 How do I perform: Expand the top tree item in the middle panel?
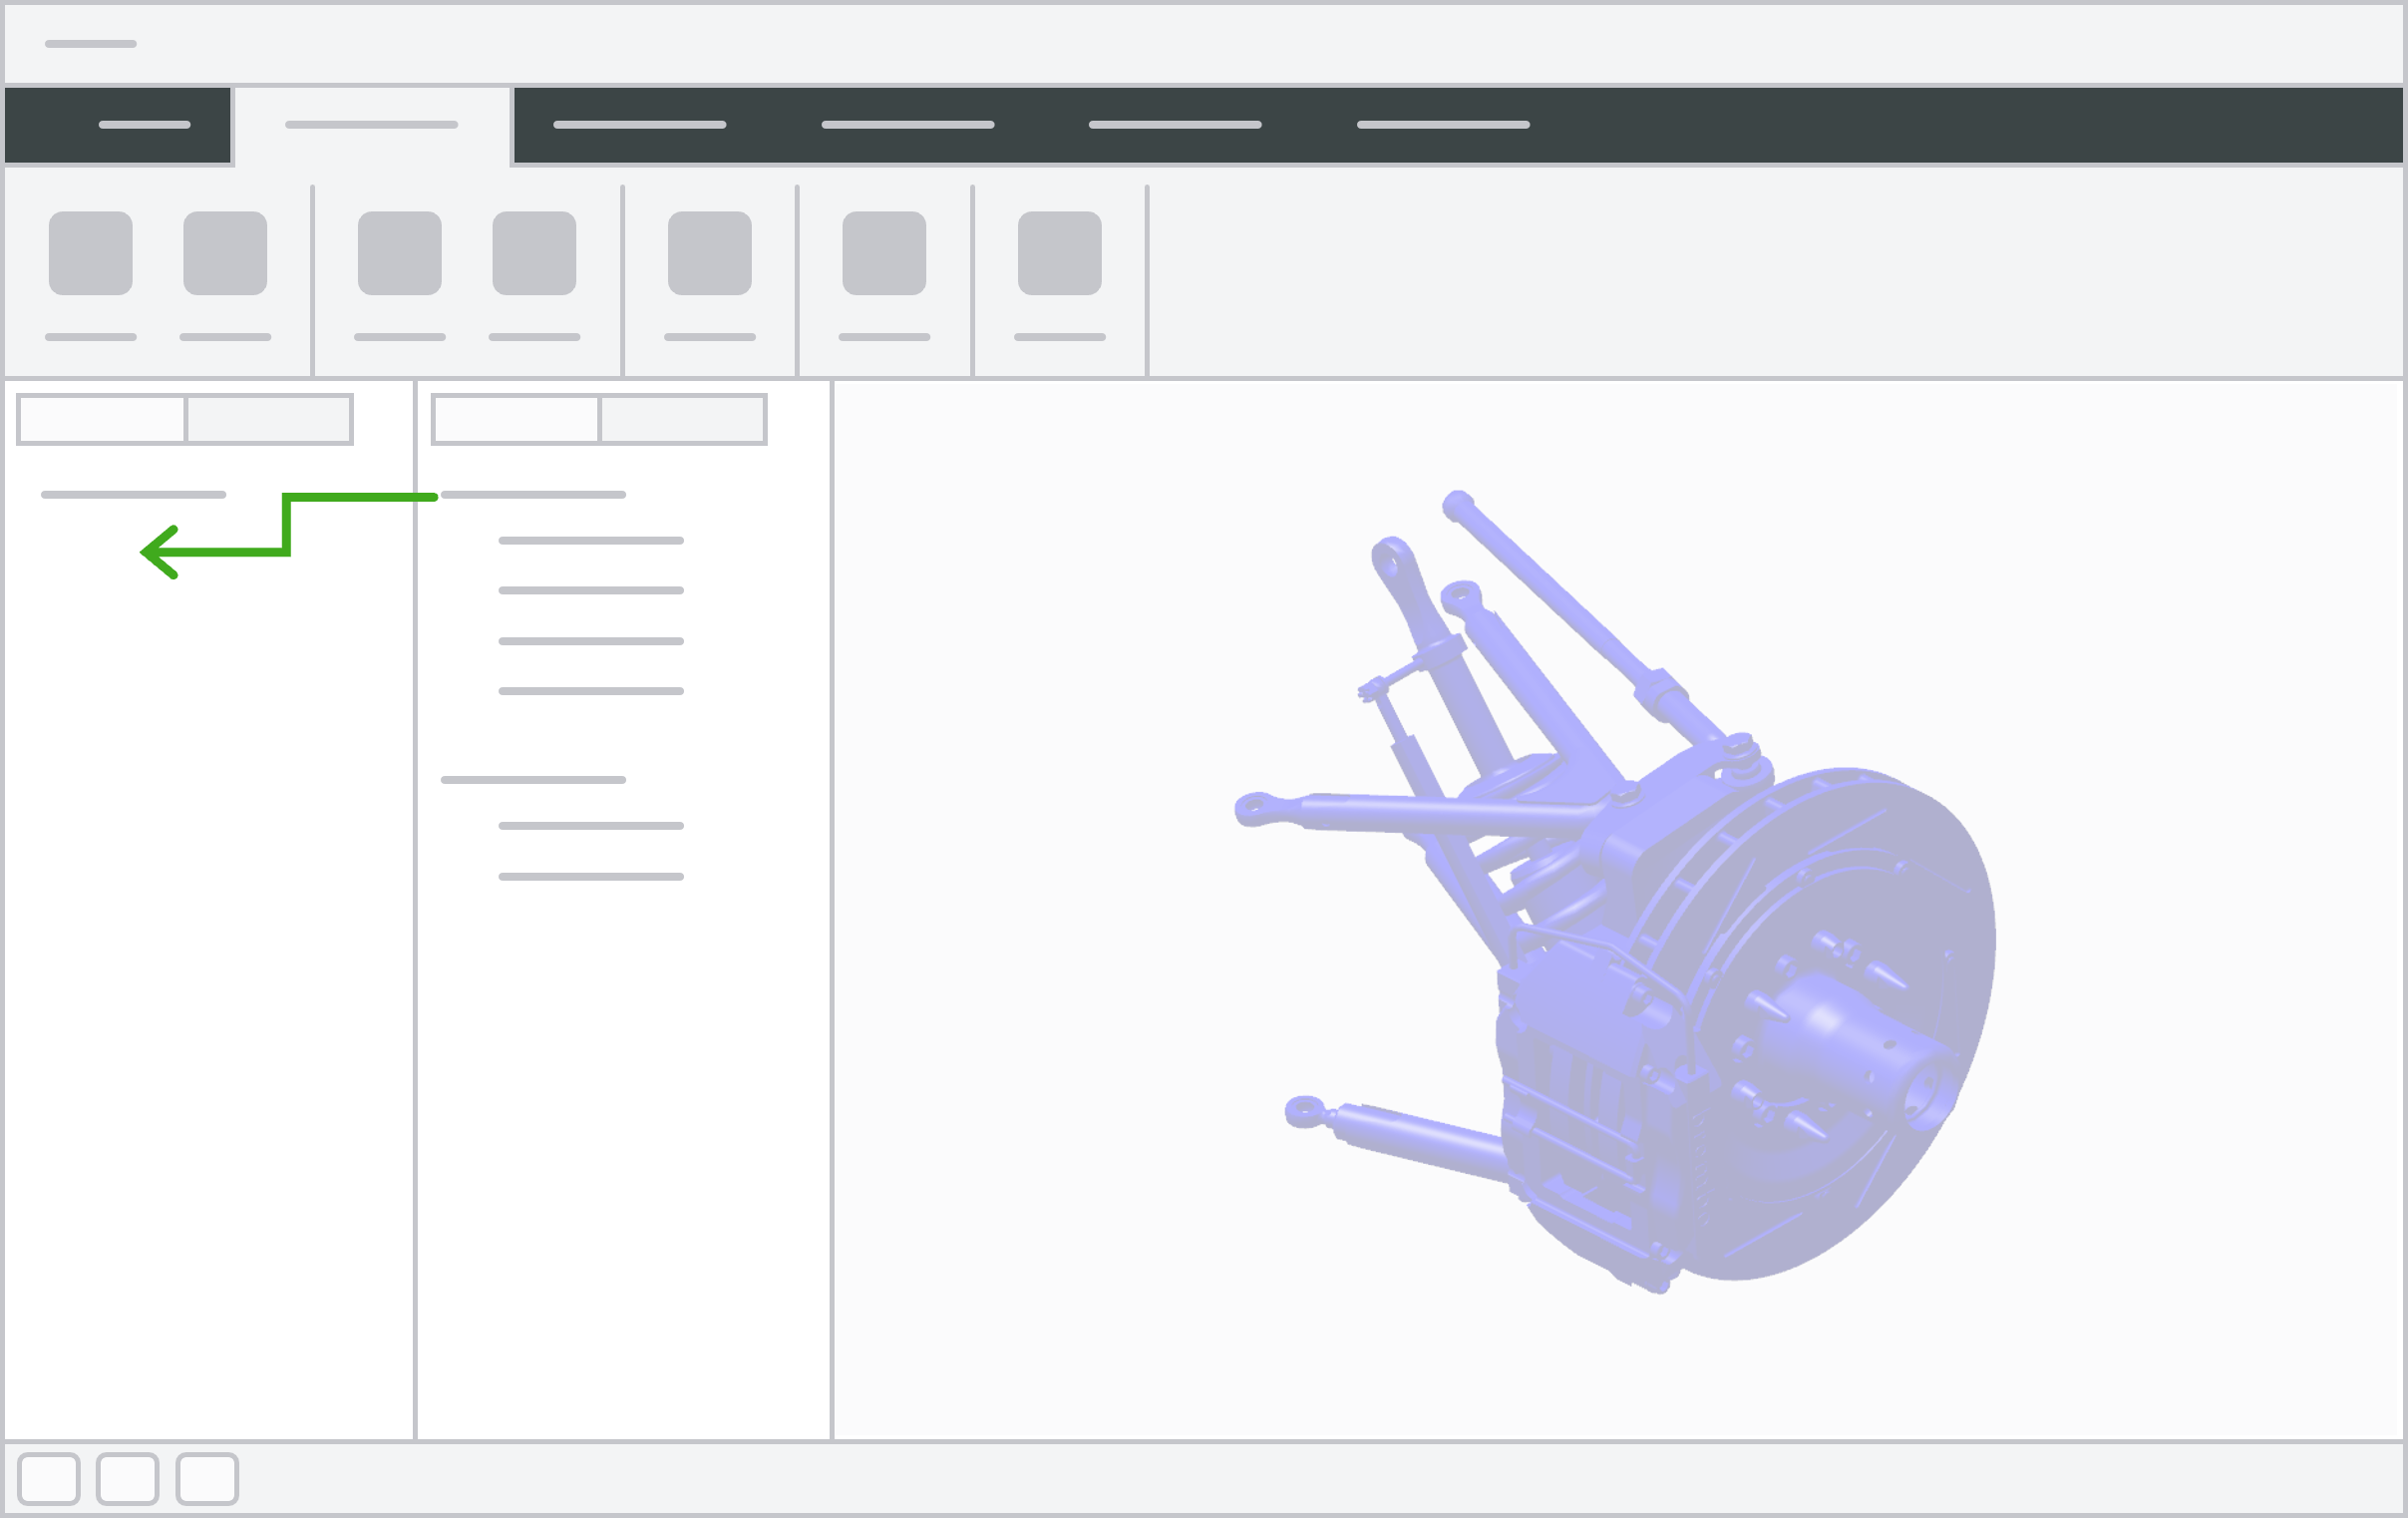click(533, 494)
